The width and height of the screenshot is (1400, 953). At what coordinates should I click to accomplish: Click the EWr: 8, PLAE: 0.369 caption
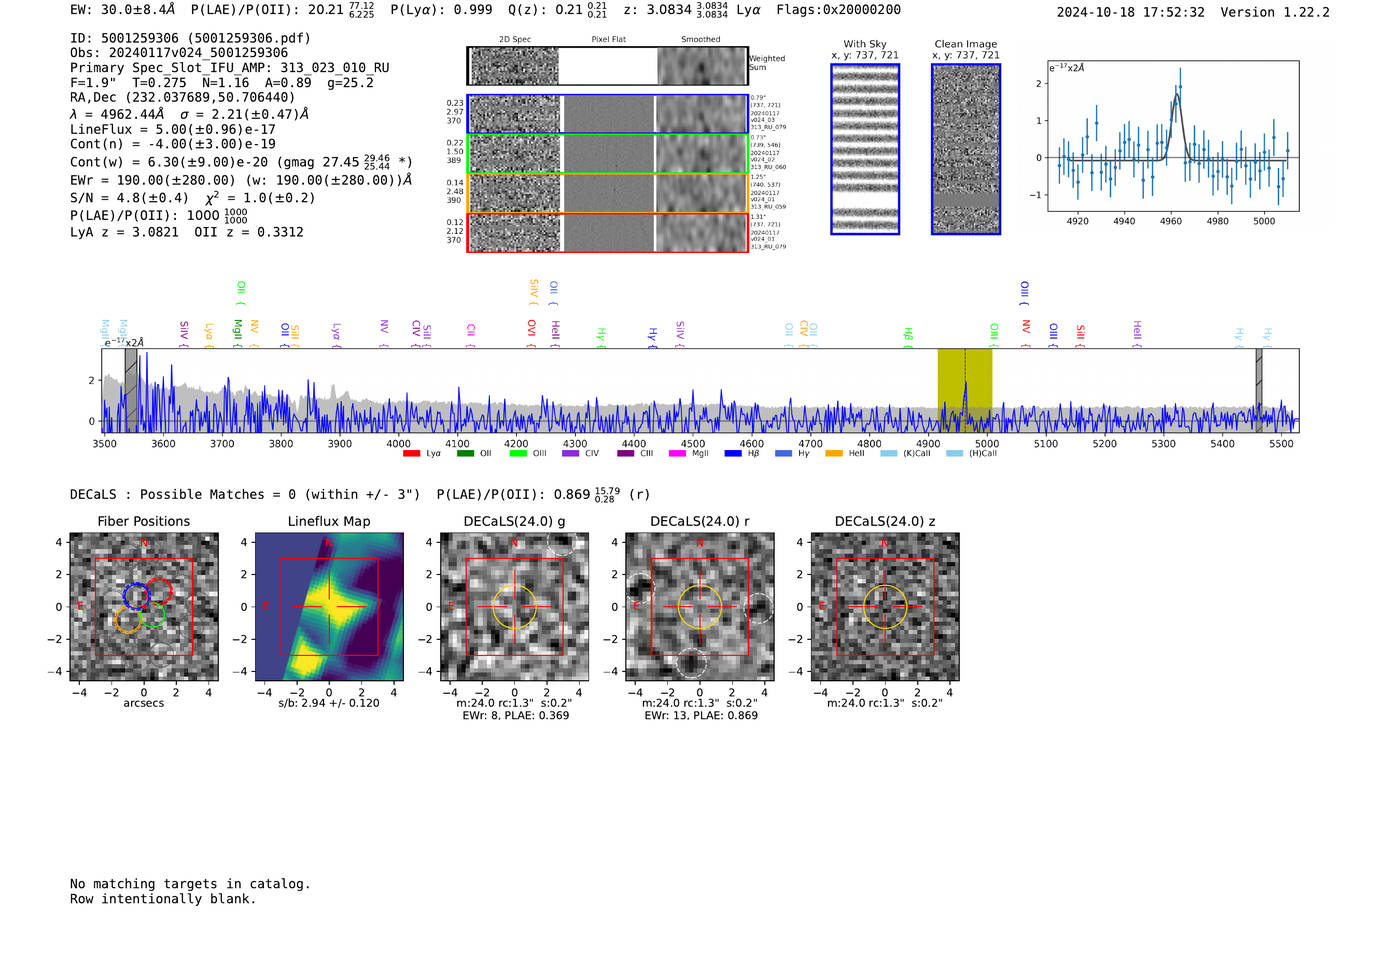(515, 716)
